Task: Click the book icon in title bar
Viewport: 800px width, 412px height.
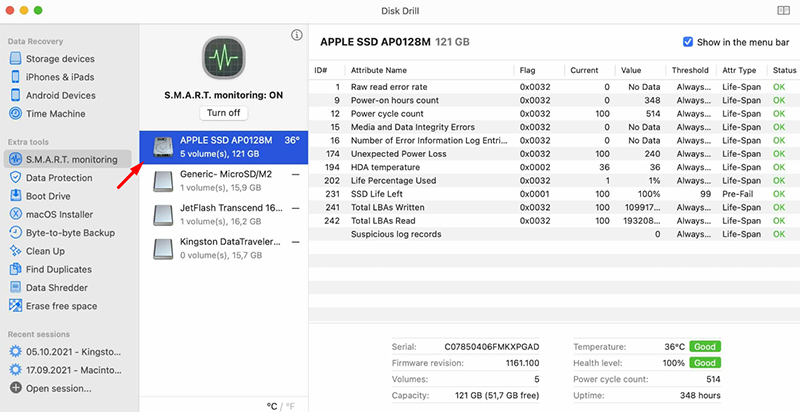Action: pyautogui.click(x=783, y=11)
